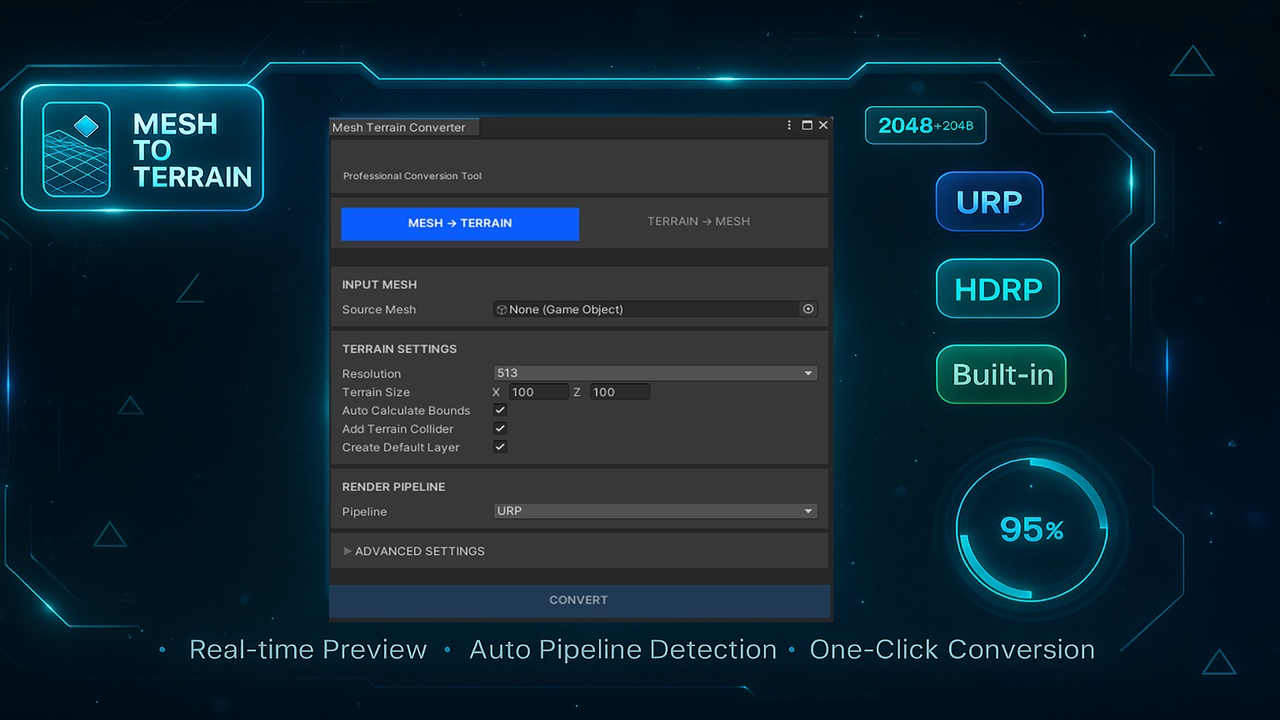Click the INPUT MESH section header
The height and width of the screenshot is (720, 1280).
click(x=379, y=285)
